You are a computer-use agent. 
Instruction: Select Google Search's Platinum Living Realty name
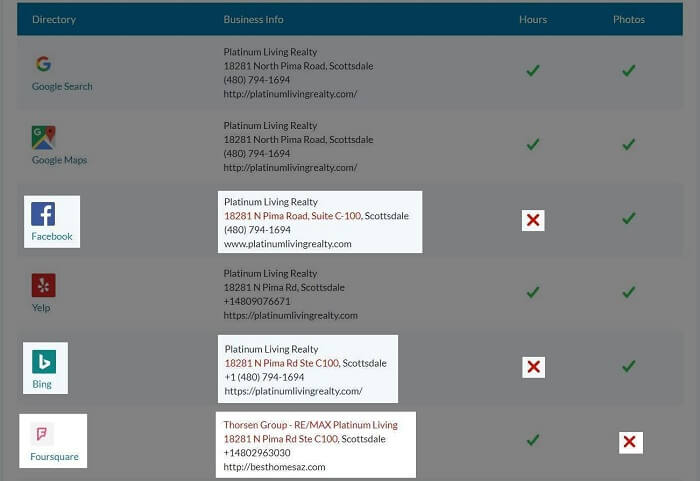click(270, 52)
